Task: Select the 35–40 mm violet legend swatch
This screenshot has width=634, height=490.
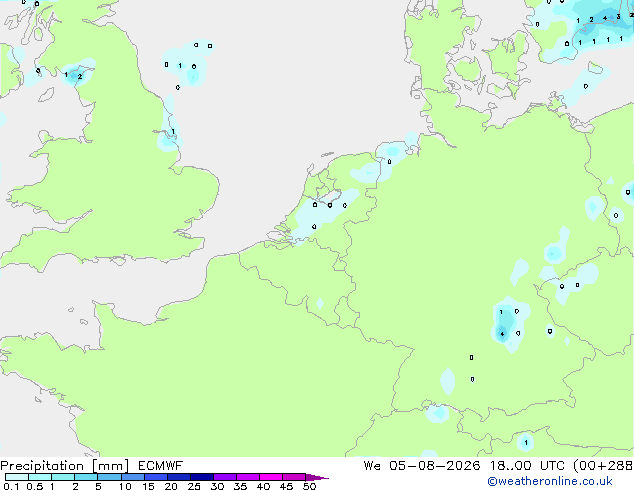Action: click(x=248, y=477)
